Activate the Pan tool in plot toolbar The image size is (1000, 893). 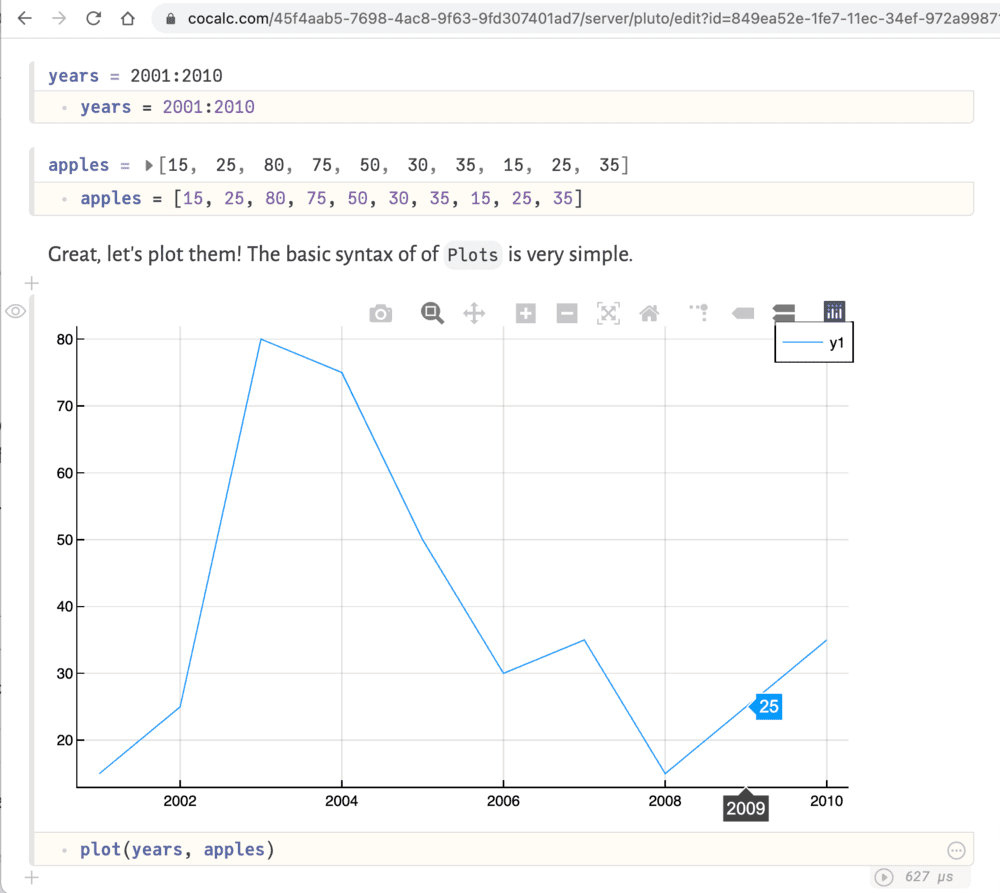click(x=474, y=314)
